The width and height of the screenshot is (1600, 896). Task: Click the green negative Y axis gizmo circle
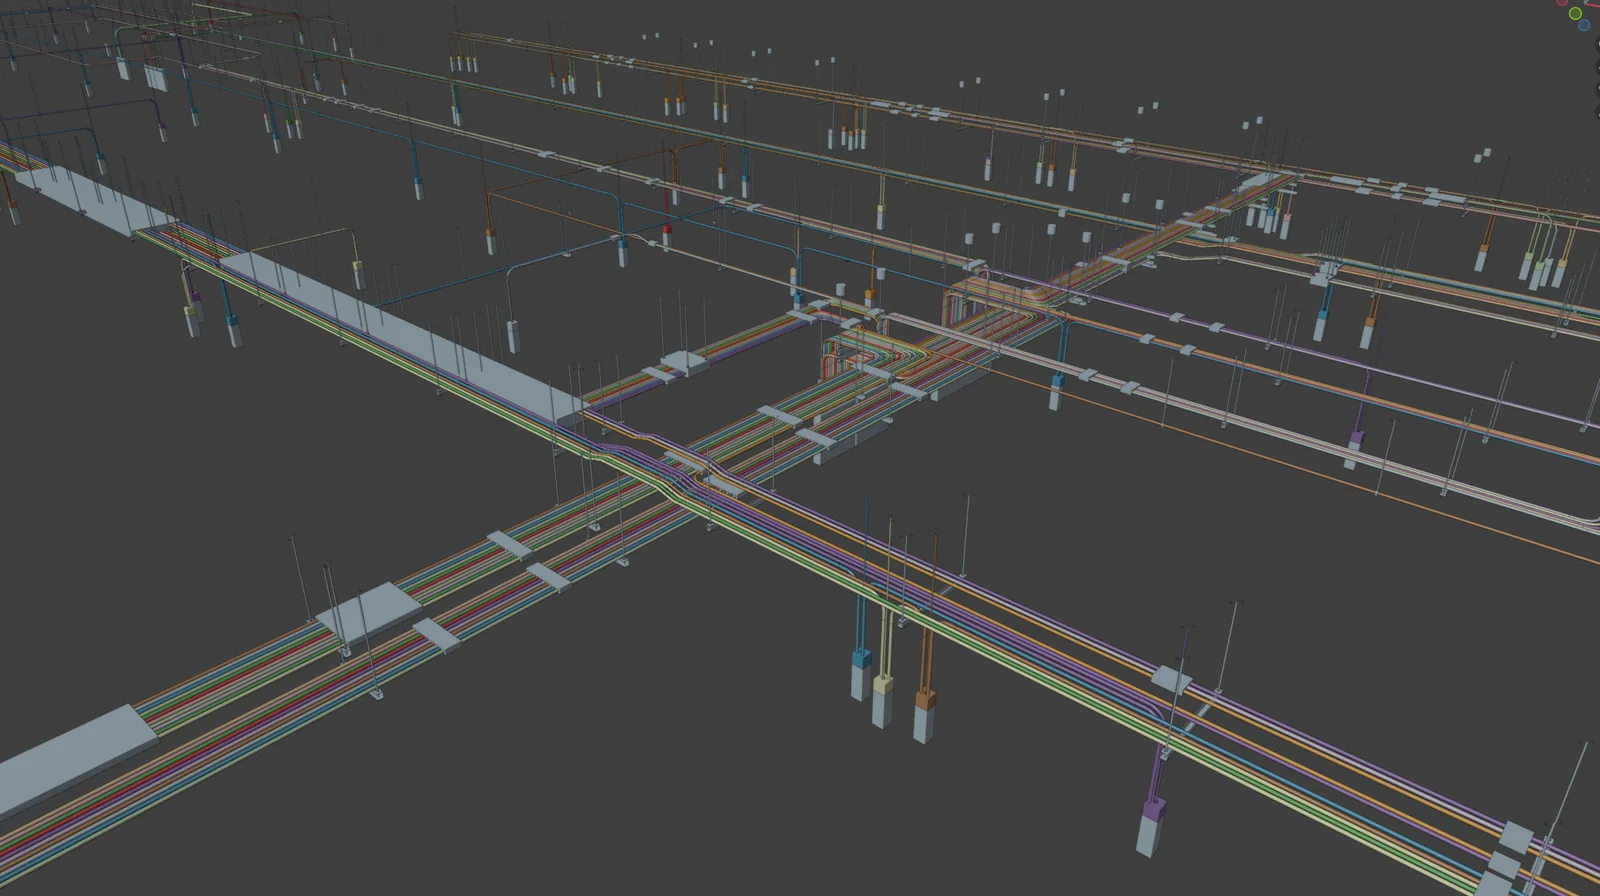1576,13
